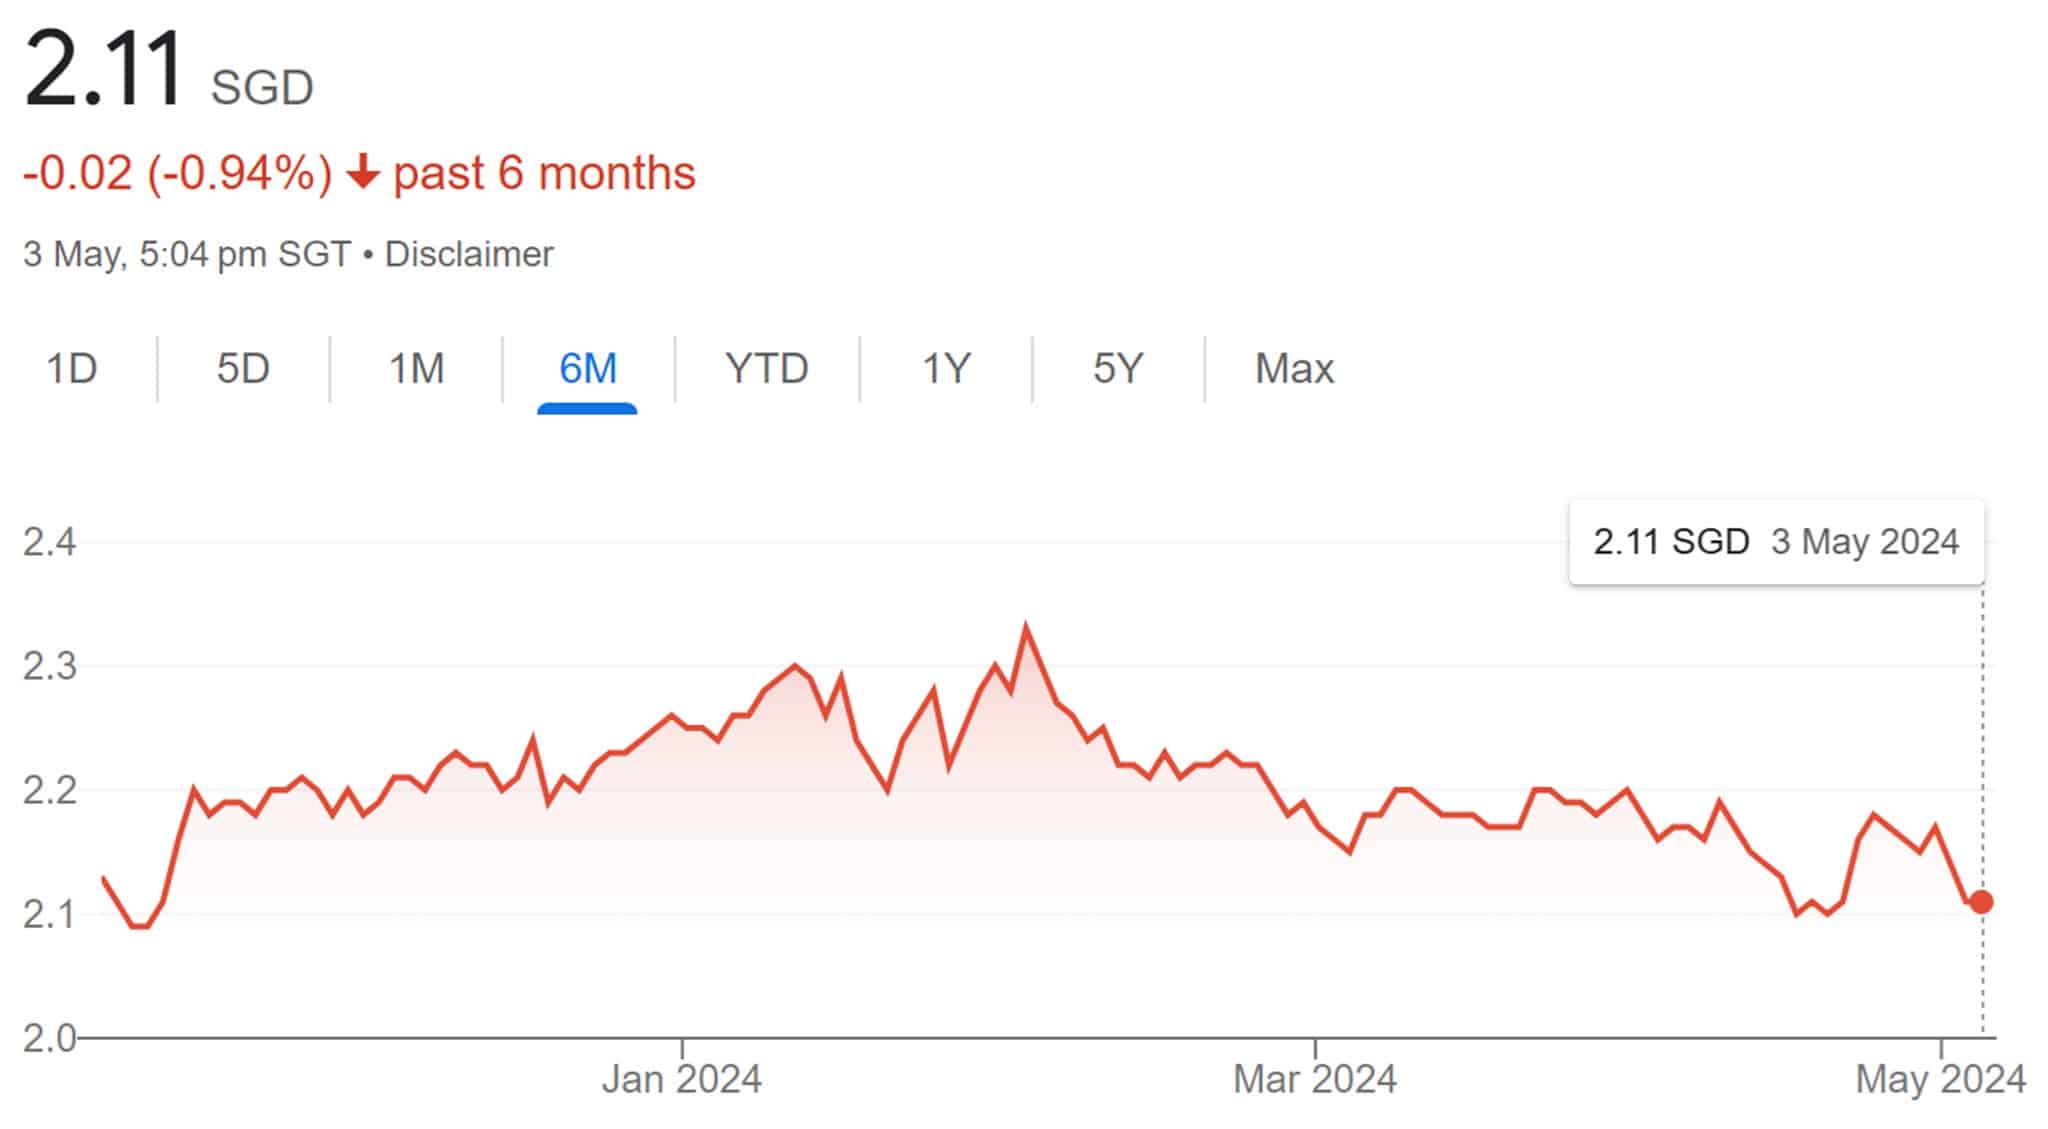View the Max range chart
The width and height of the screenshot is (2048, 1129).
point(1294,369)
